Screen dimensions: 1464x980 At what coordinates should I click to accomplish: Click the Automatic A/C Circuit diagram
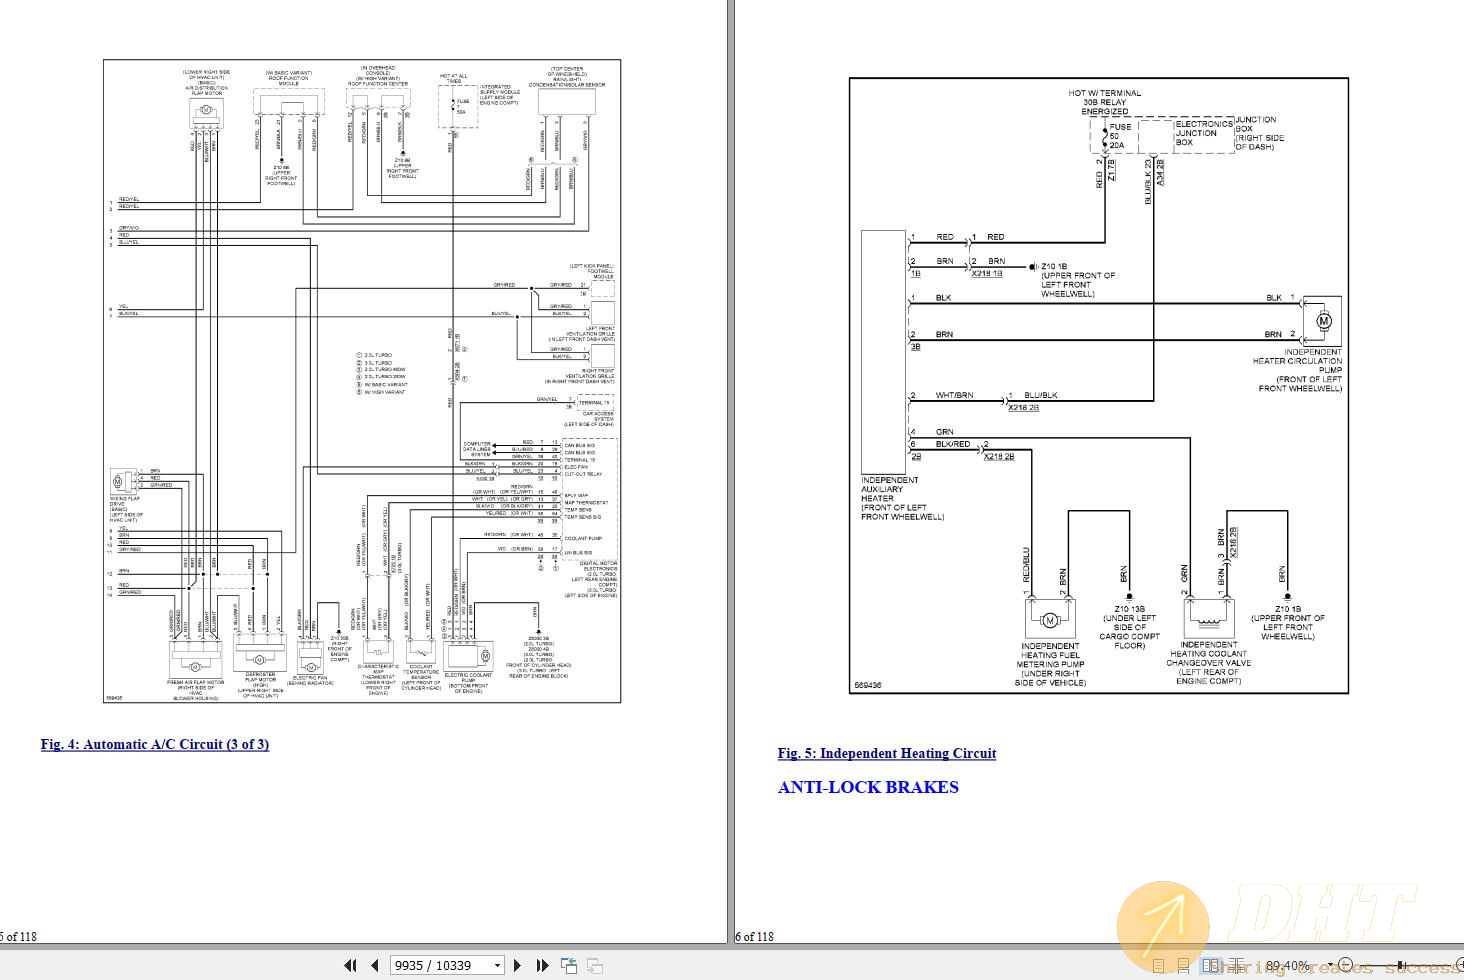pos(362,381)
